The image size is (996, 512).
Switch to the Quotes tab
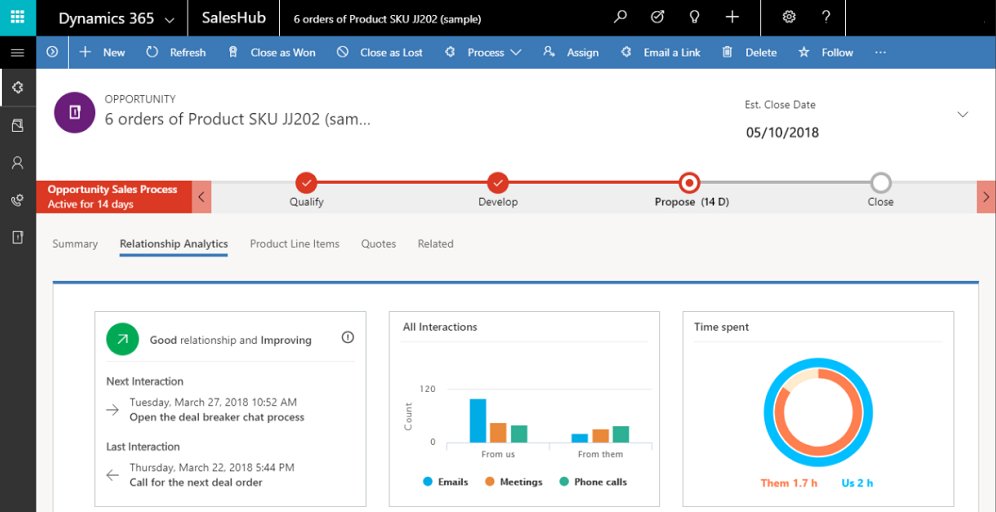[379, 244]
